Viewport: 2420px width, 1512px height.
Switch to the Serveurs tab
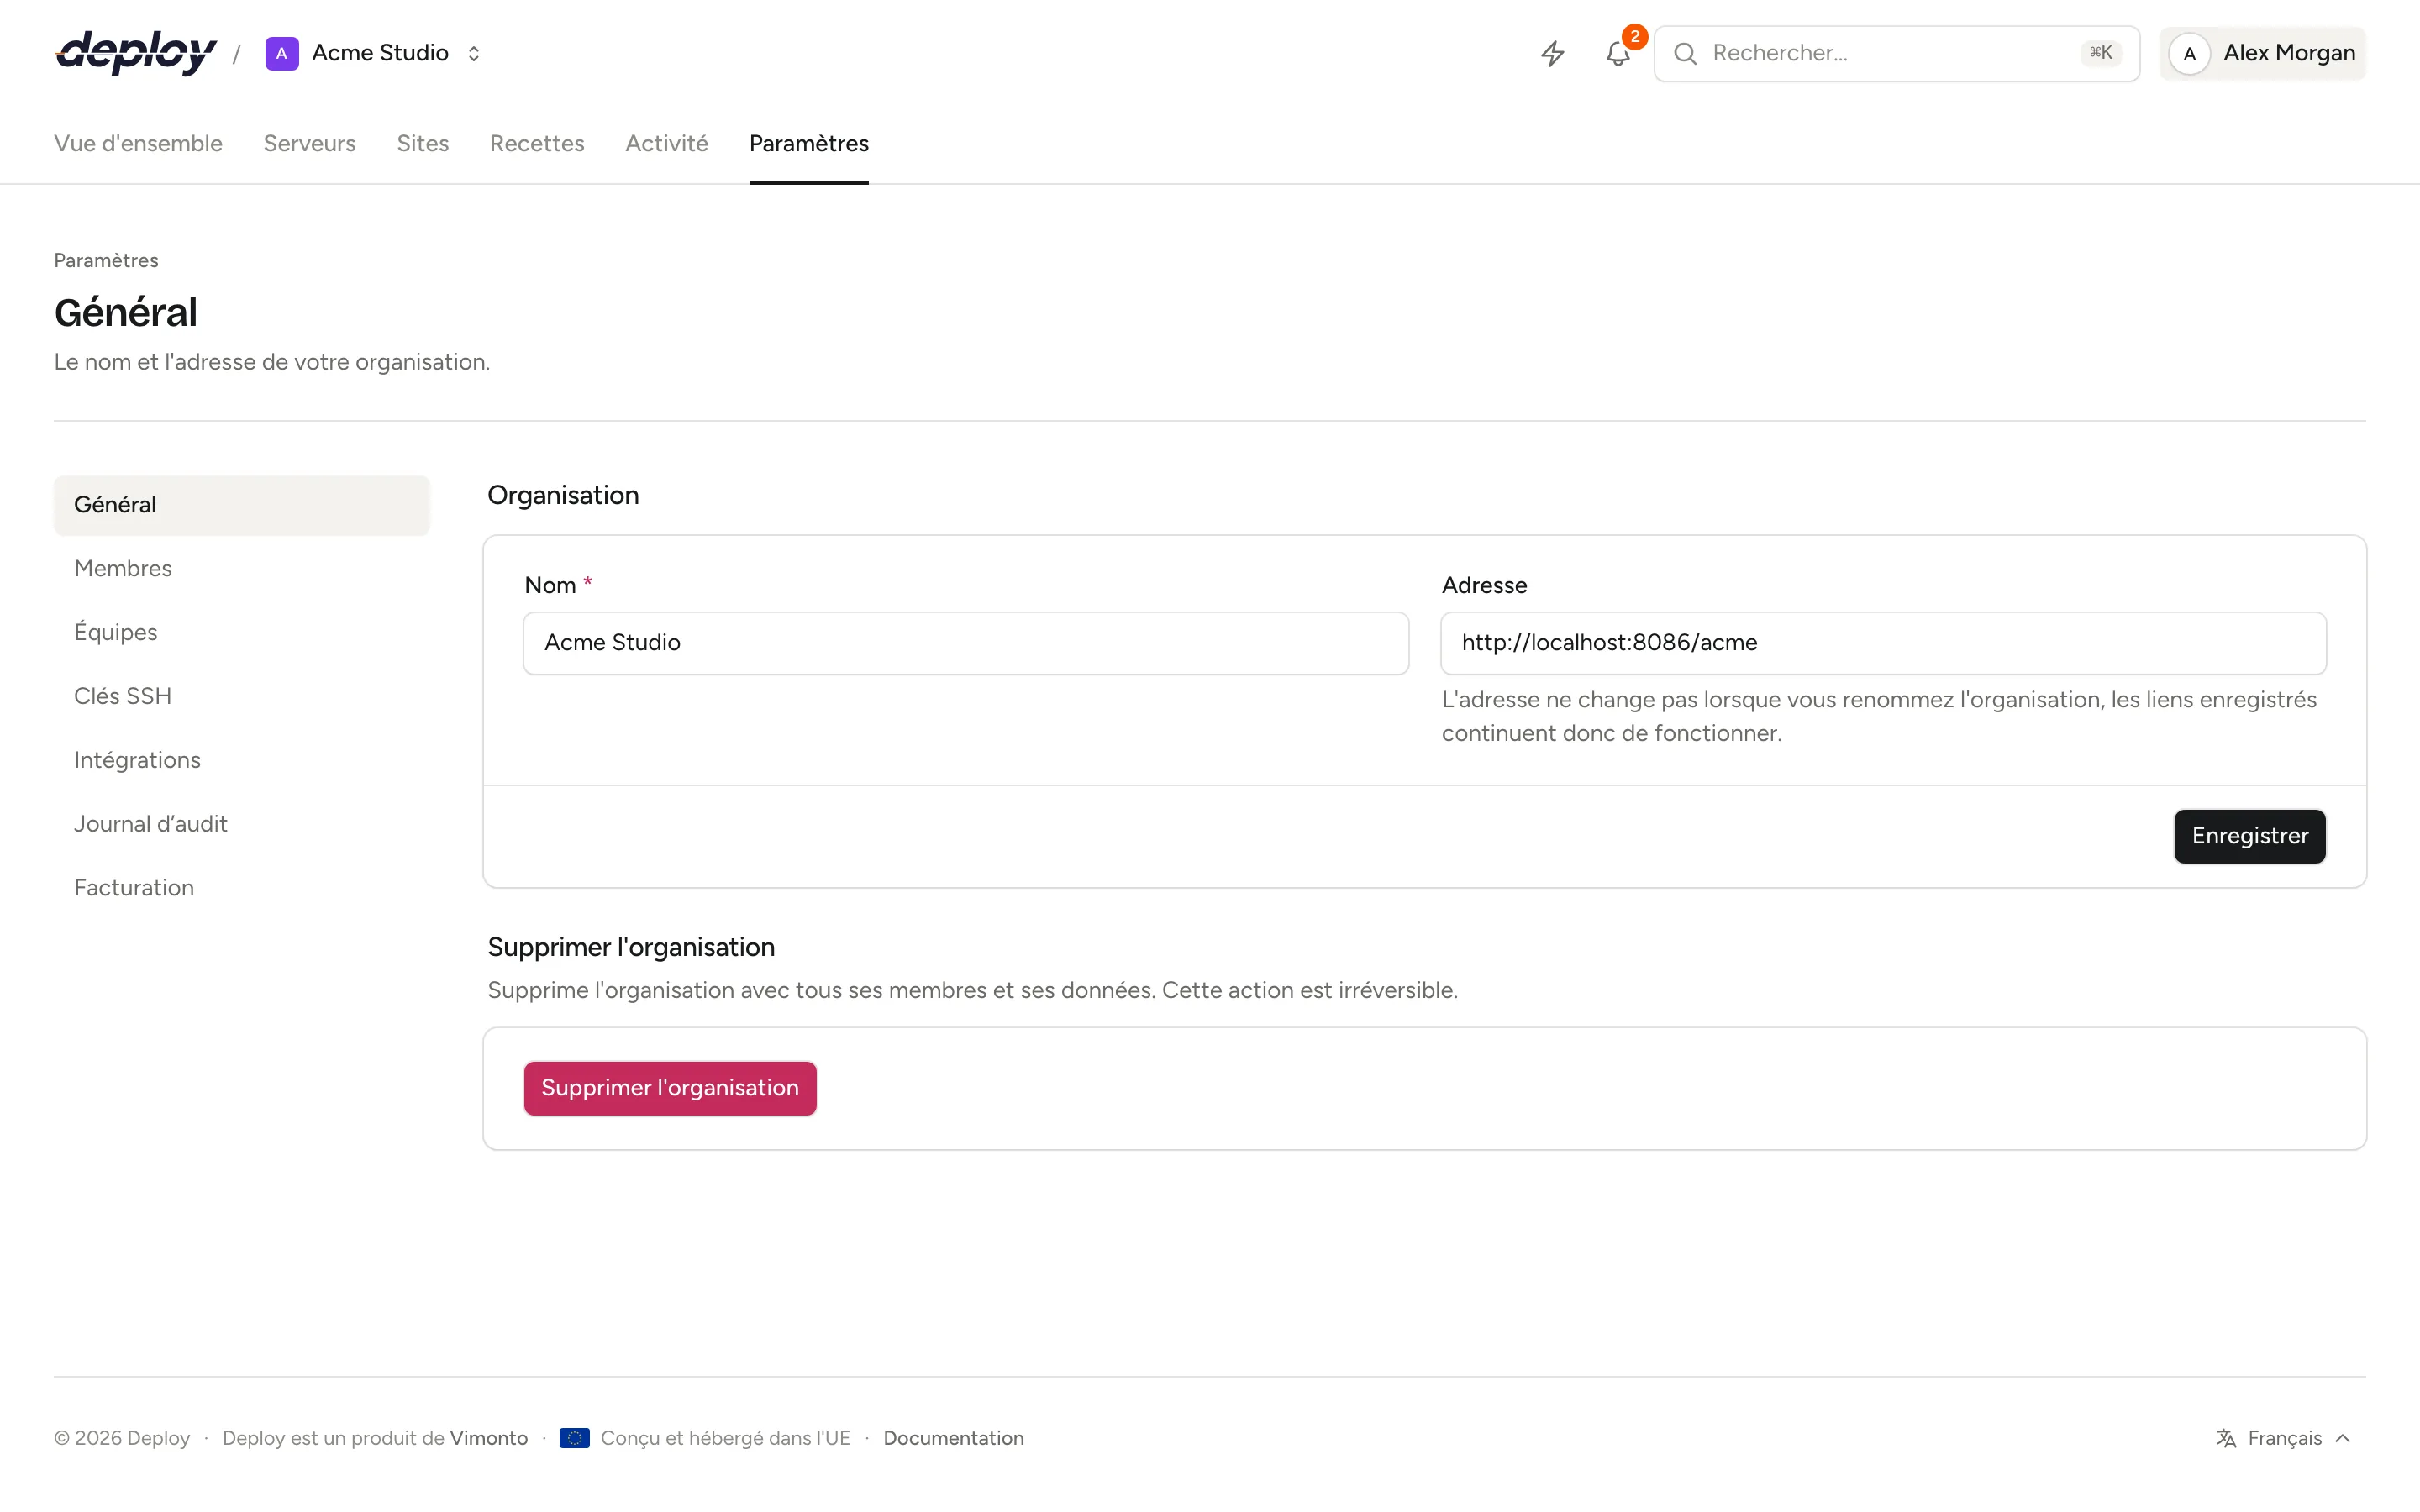(309, 143)
